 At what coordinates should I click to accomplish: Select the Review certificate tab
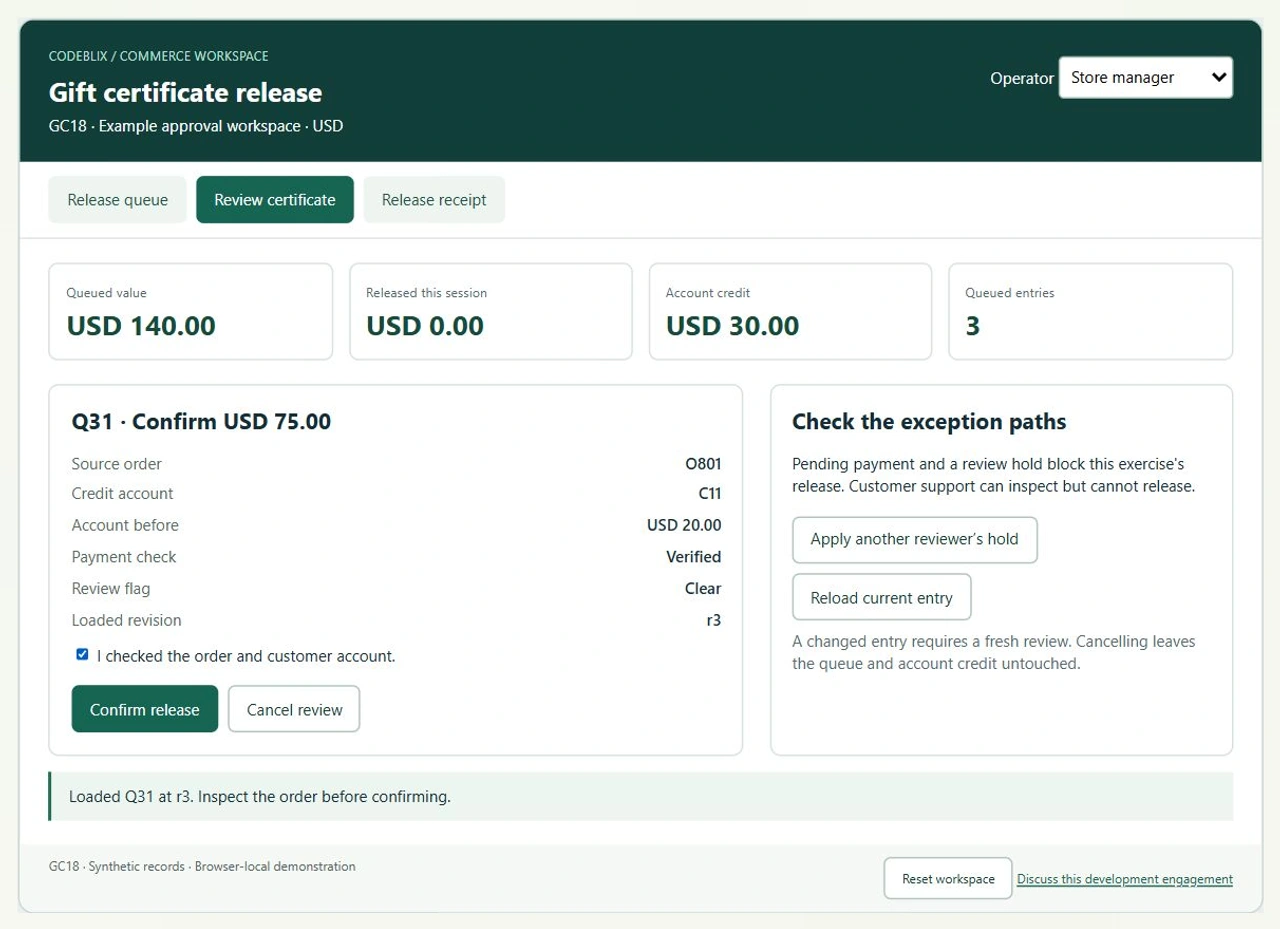click(x=275, y=200)
